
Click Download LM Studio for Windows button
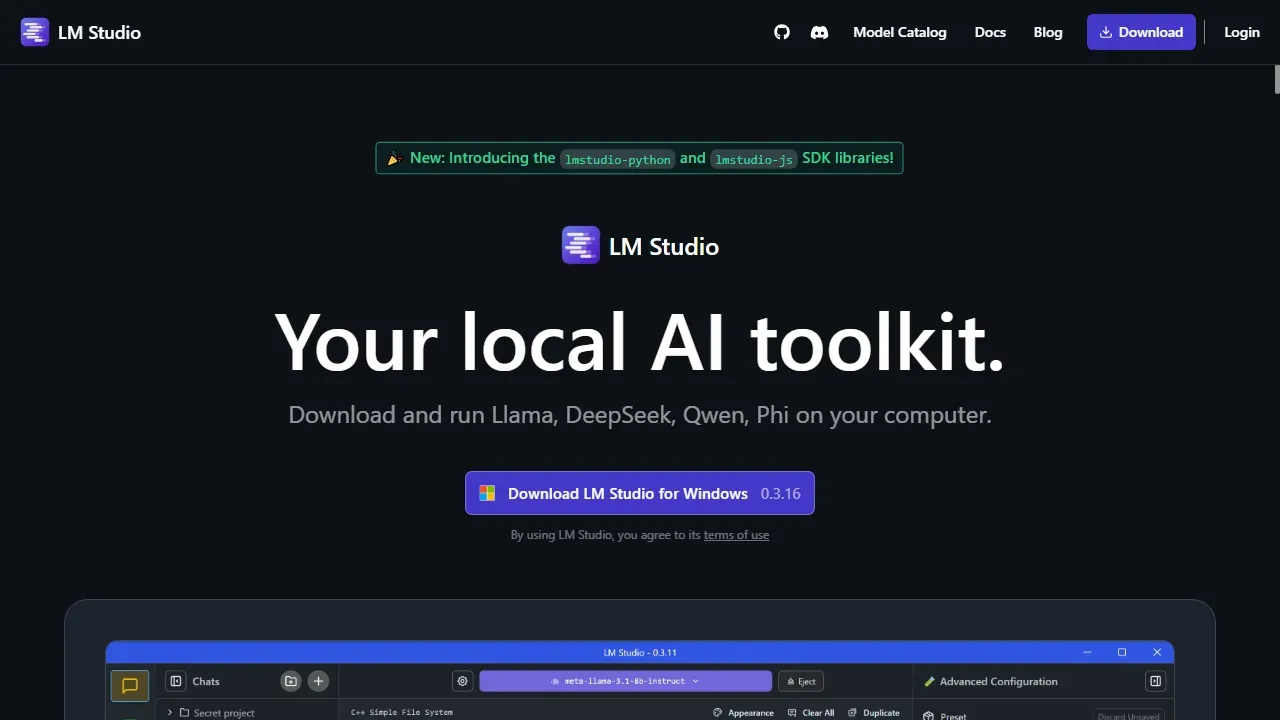pyautogui.click(x=639, y=493)
